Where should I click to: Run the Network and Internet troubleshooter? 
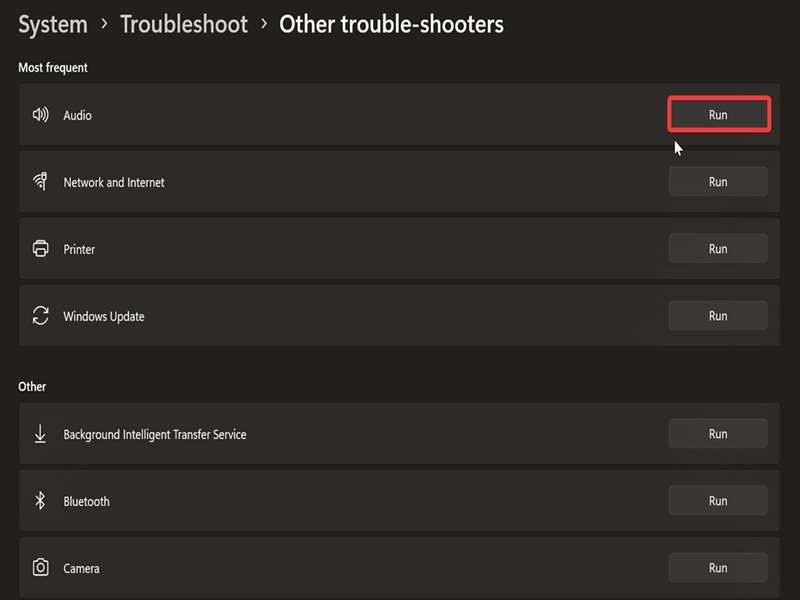(718, 182)
